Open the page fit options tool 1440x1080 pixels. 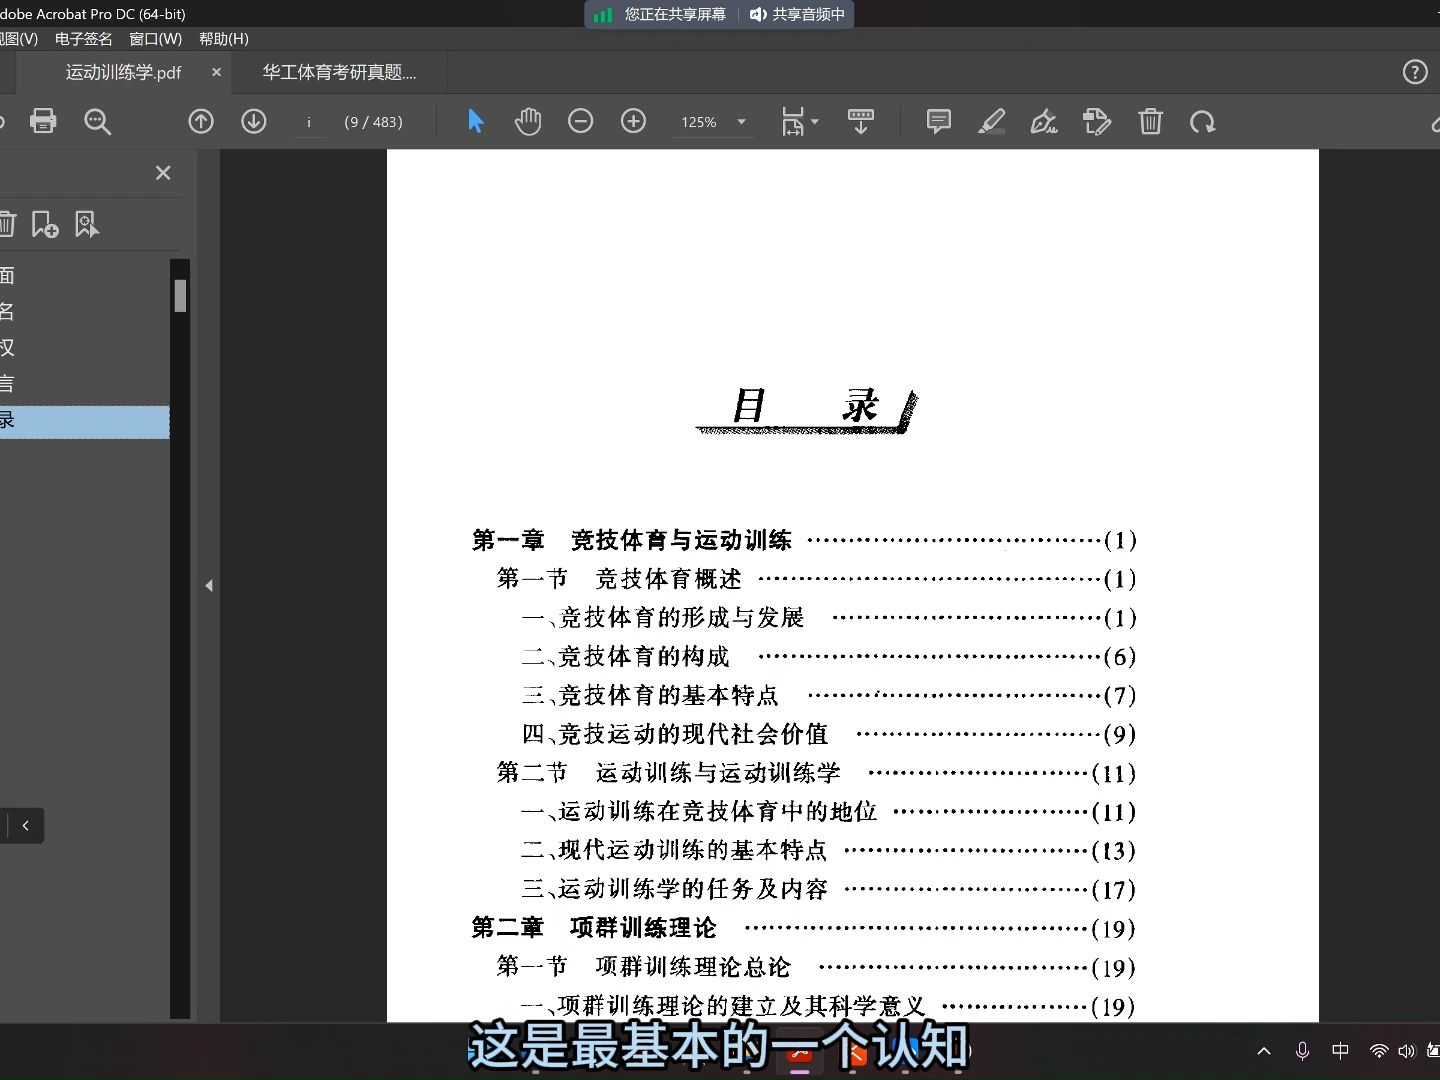pos(798,122)
